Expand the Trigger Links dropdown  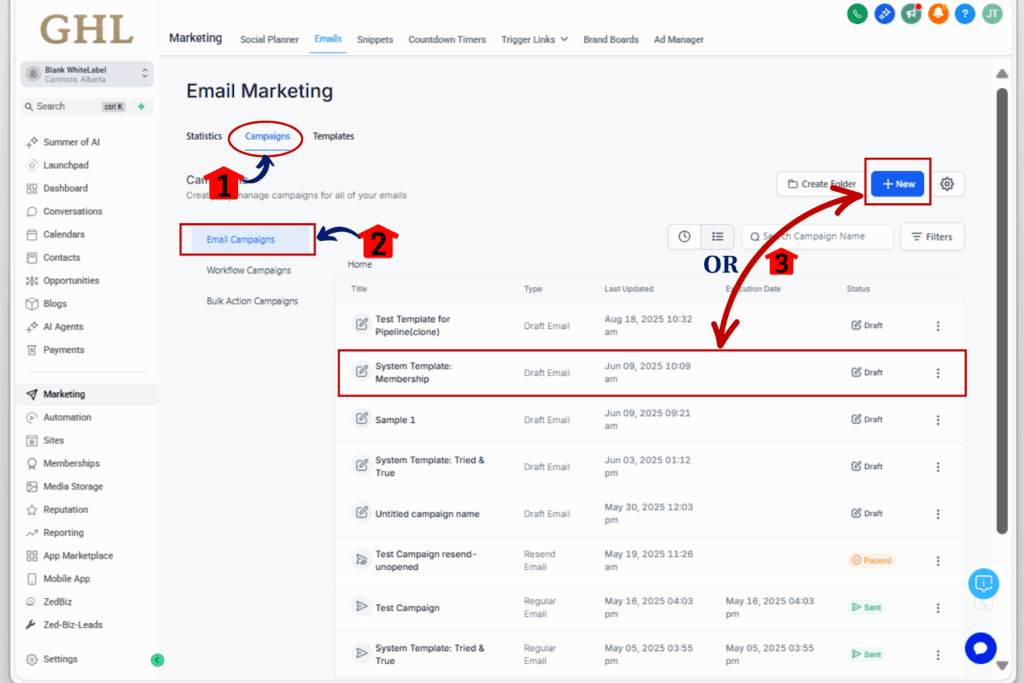click(534, 40)
